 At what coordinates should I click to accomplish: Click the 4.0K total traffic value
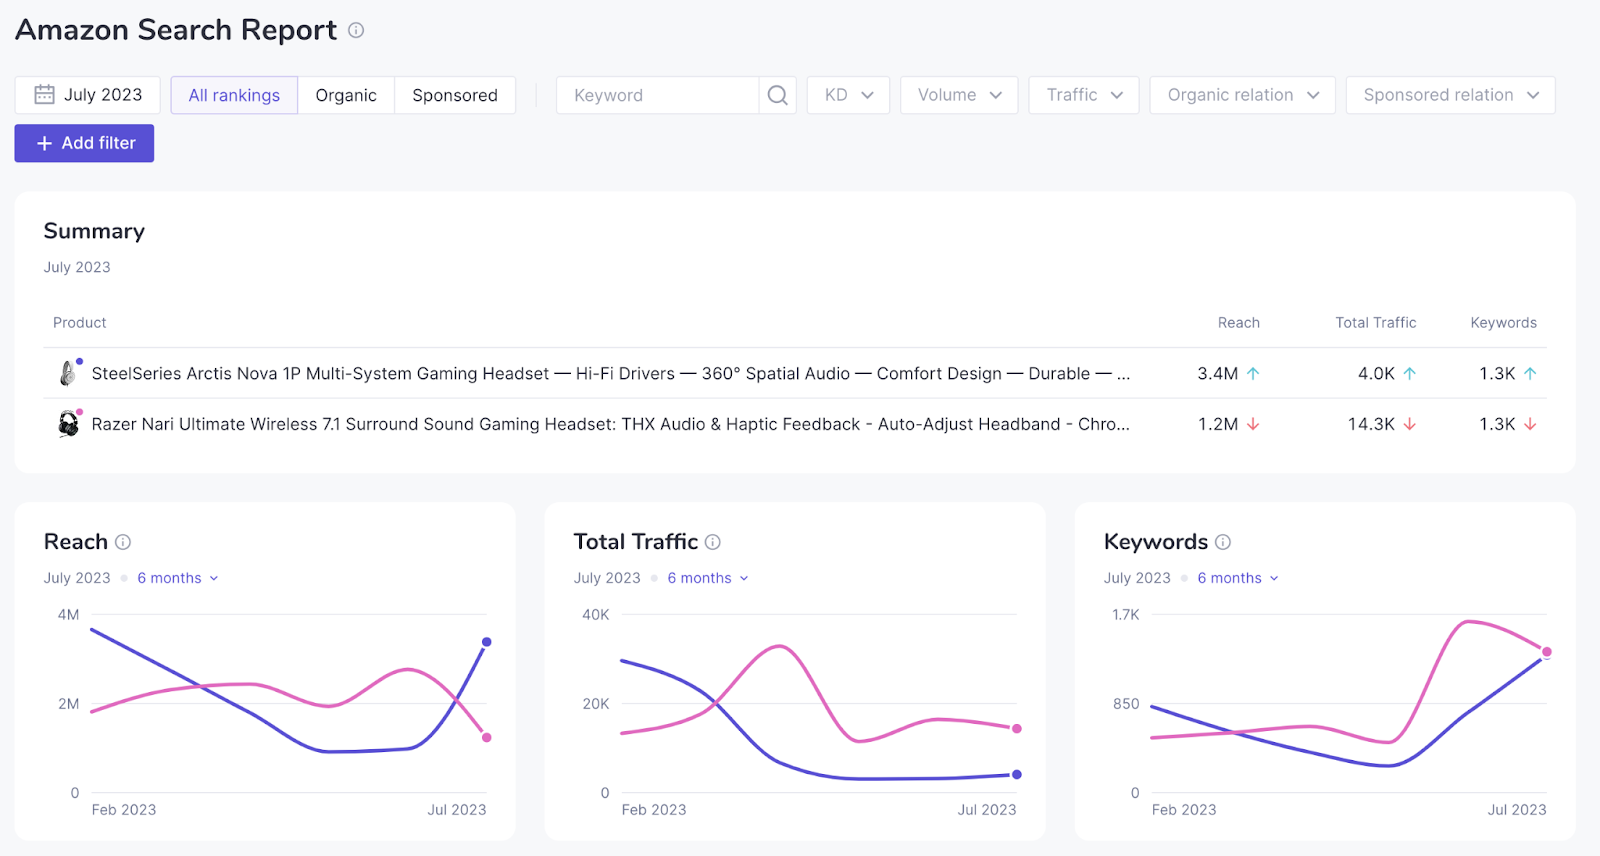pos(1376,373)
